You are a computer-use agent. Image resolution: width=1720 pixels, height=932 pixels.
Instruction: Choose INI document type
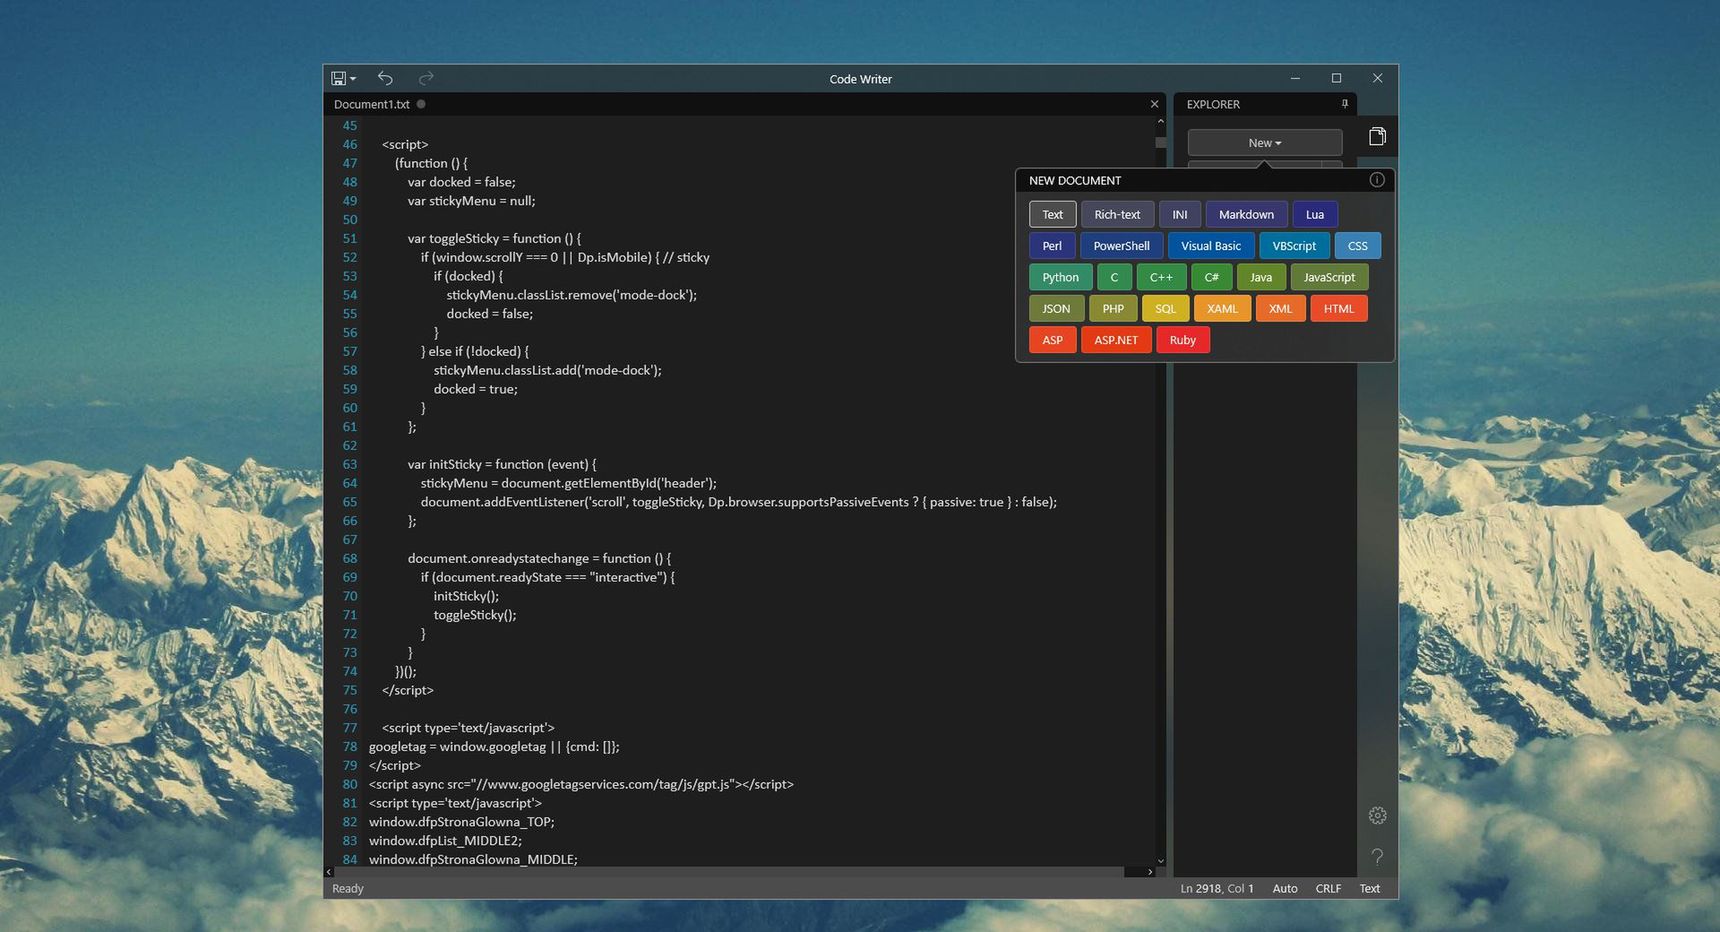click(1180, 215)
